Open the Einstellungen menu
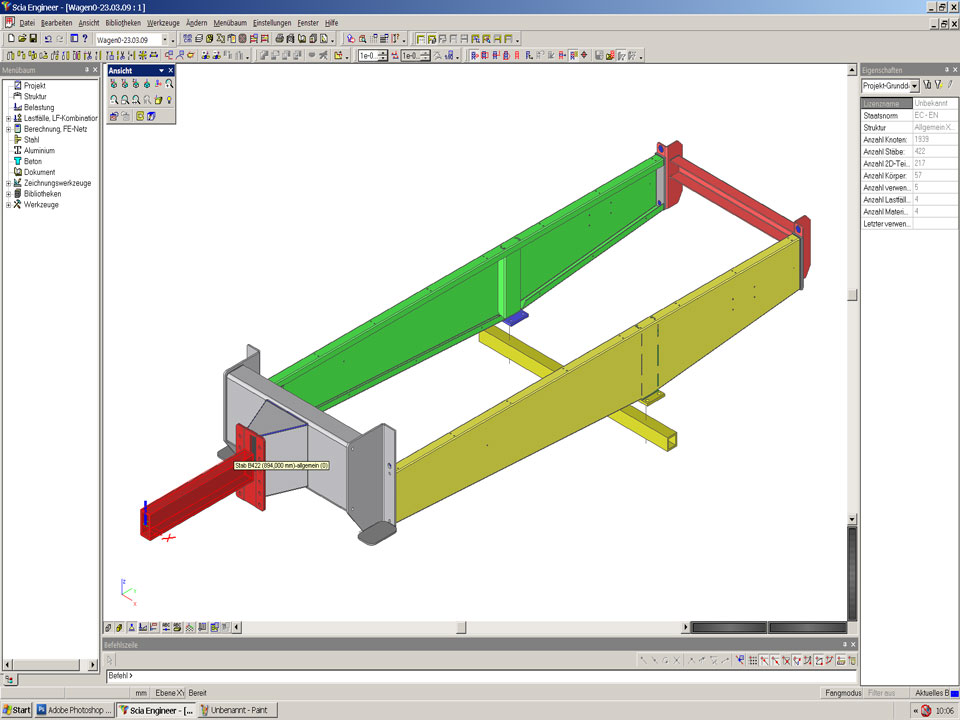Viewport: 960px width, 720px height. click(x=272, y=22)
